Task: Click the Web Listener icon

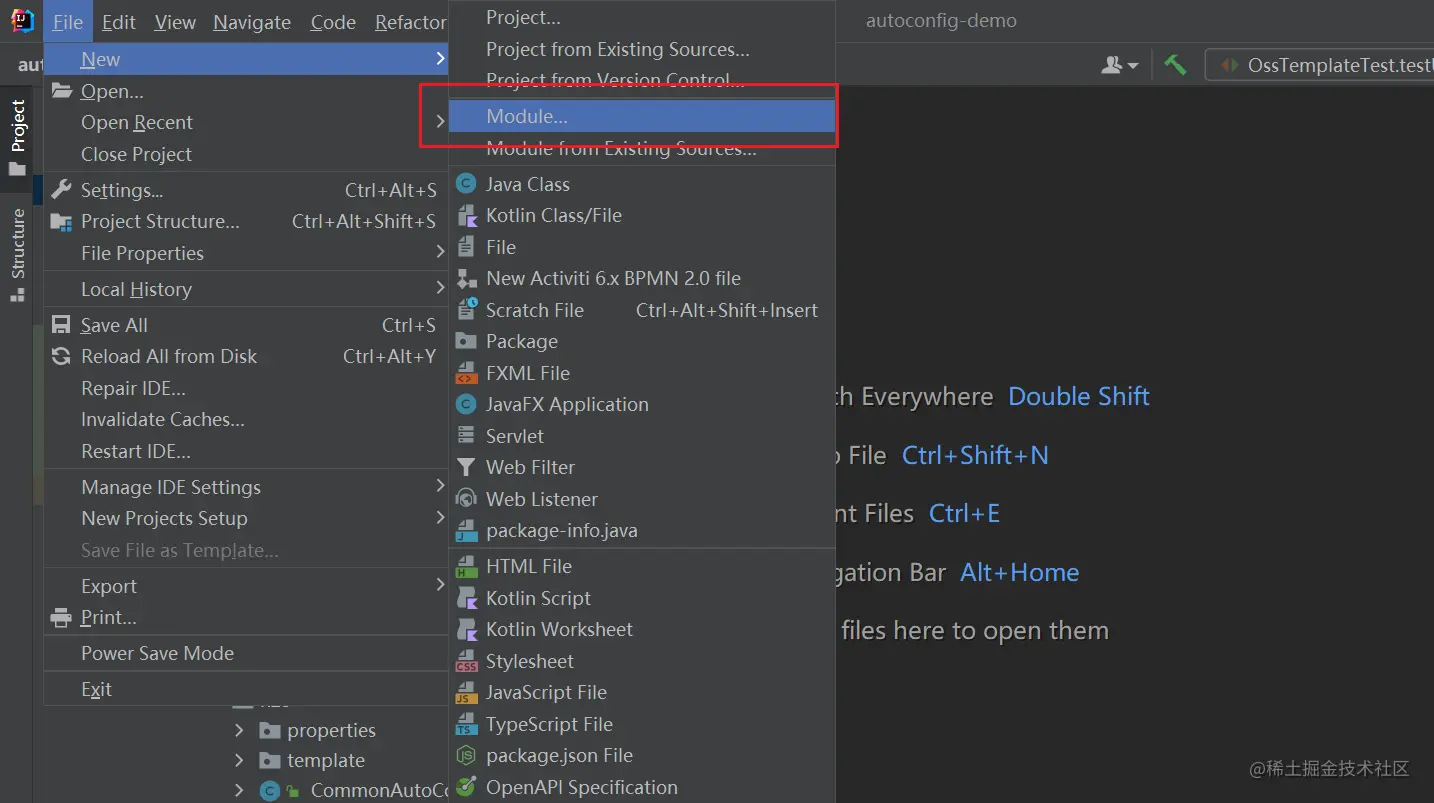Action: pos(466,499)
